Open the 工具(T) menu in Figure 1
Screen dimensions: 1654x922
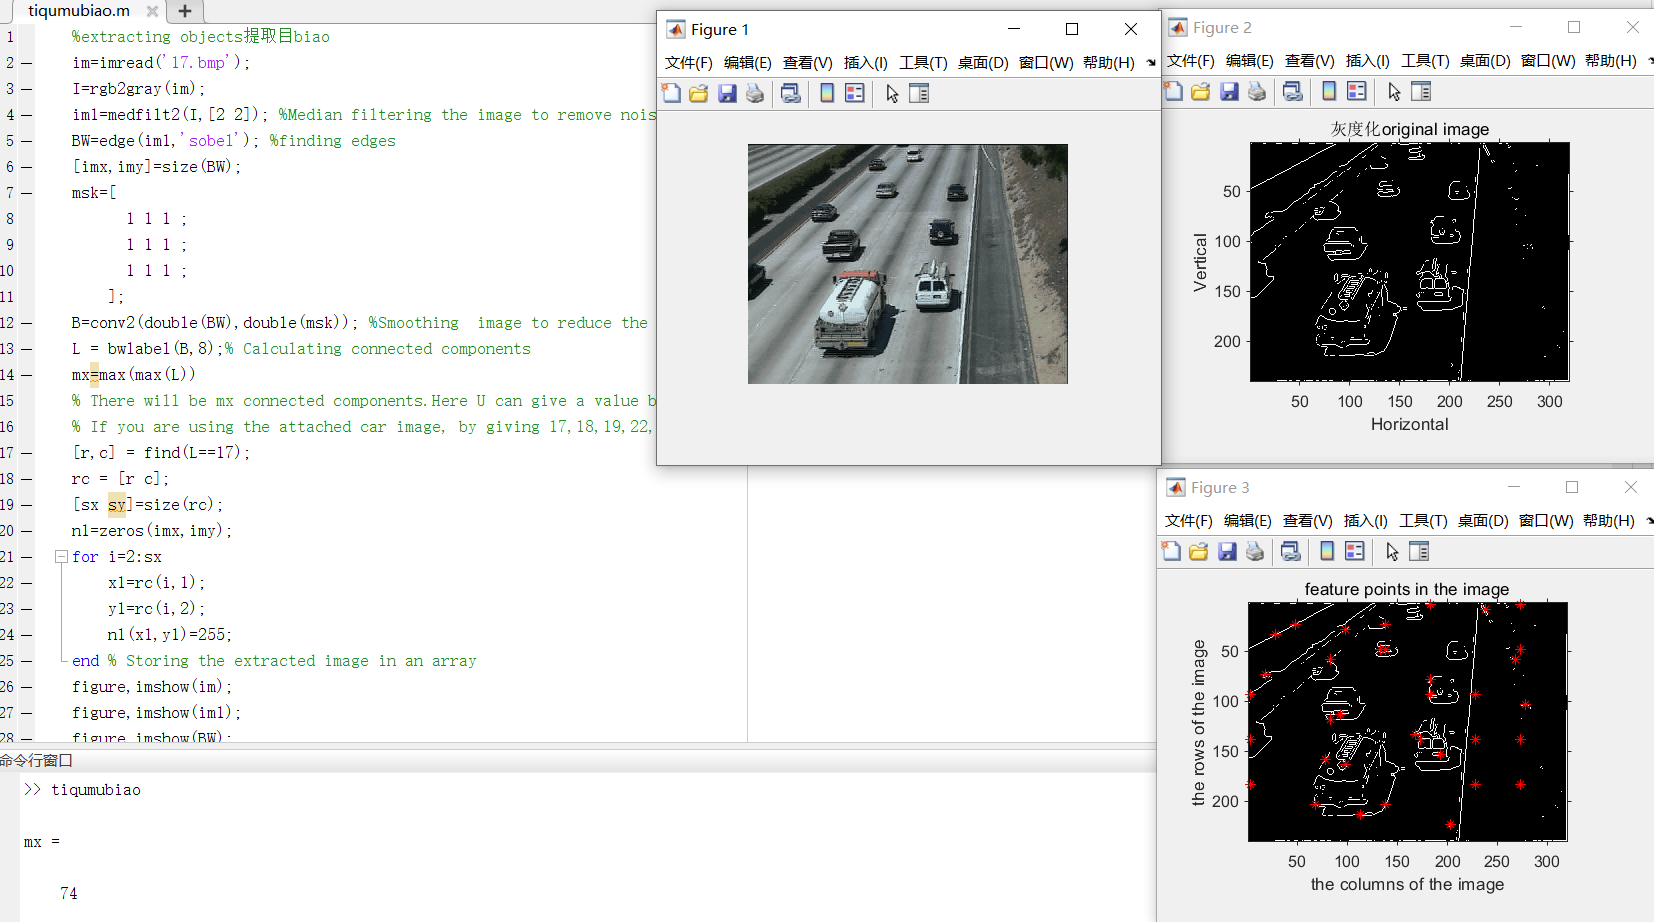click(x=924, y=61)
